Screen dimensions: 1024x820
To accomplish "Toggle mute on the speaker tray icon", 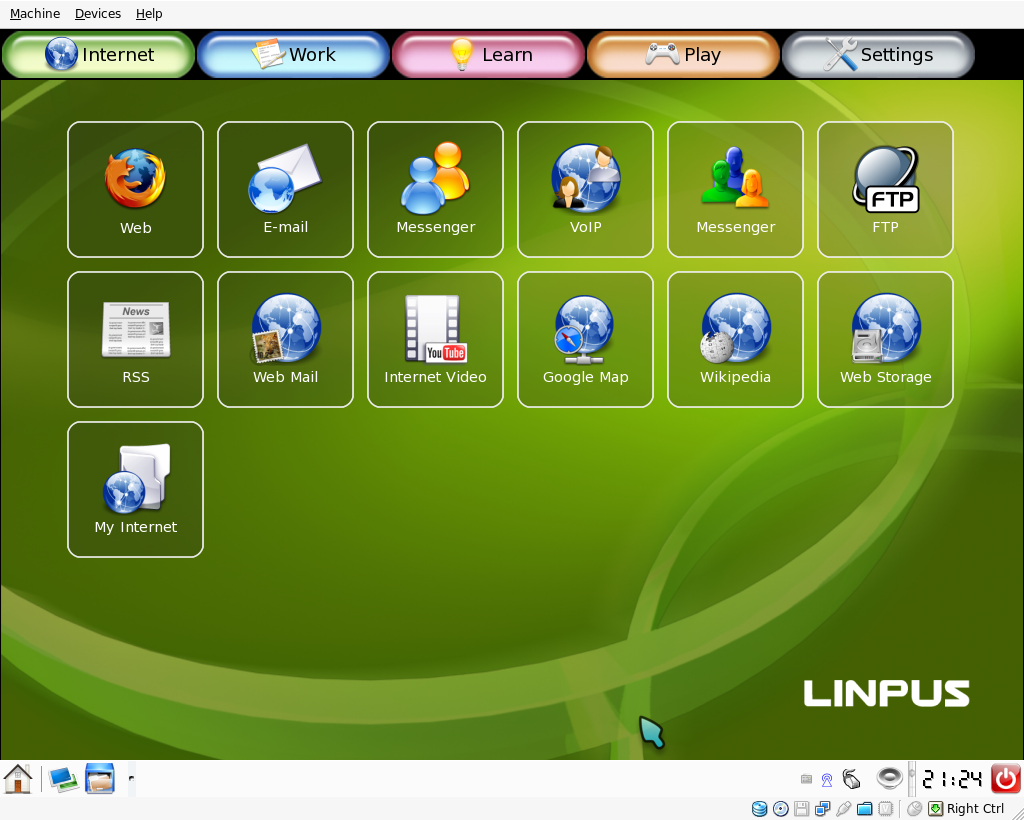I will (x=889, y=778).
